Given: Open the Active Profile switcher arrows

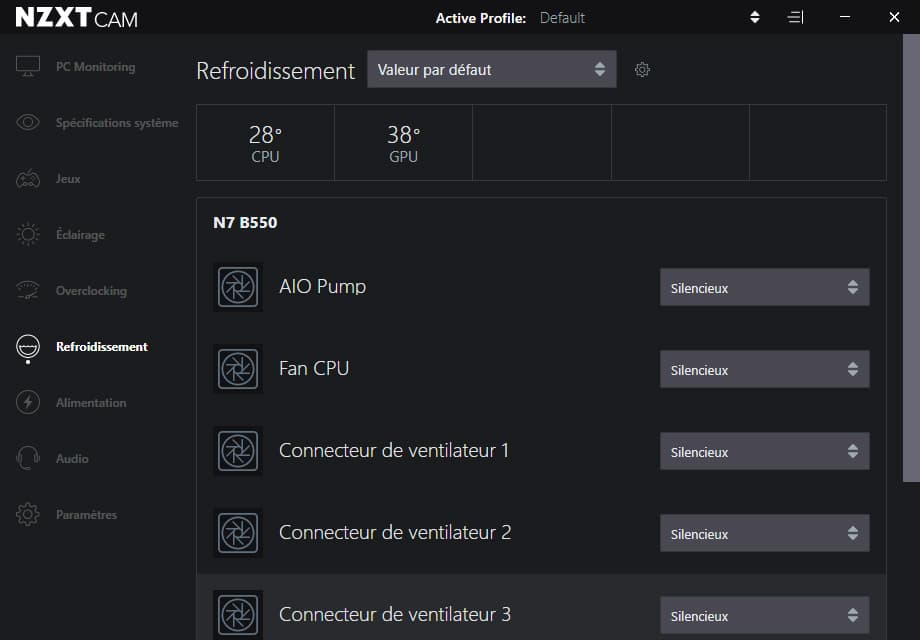Looking at the screenshot, I should pyautogui.click(x=755, y=18).
